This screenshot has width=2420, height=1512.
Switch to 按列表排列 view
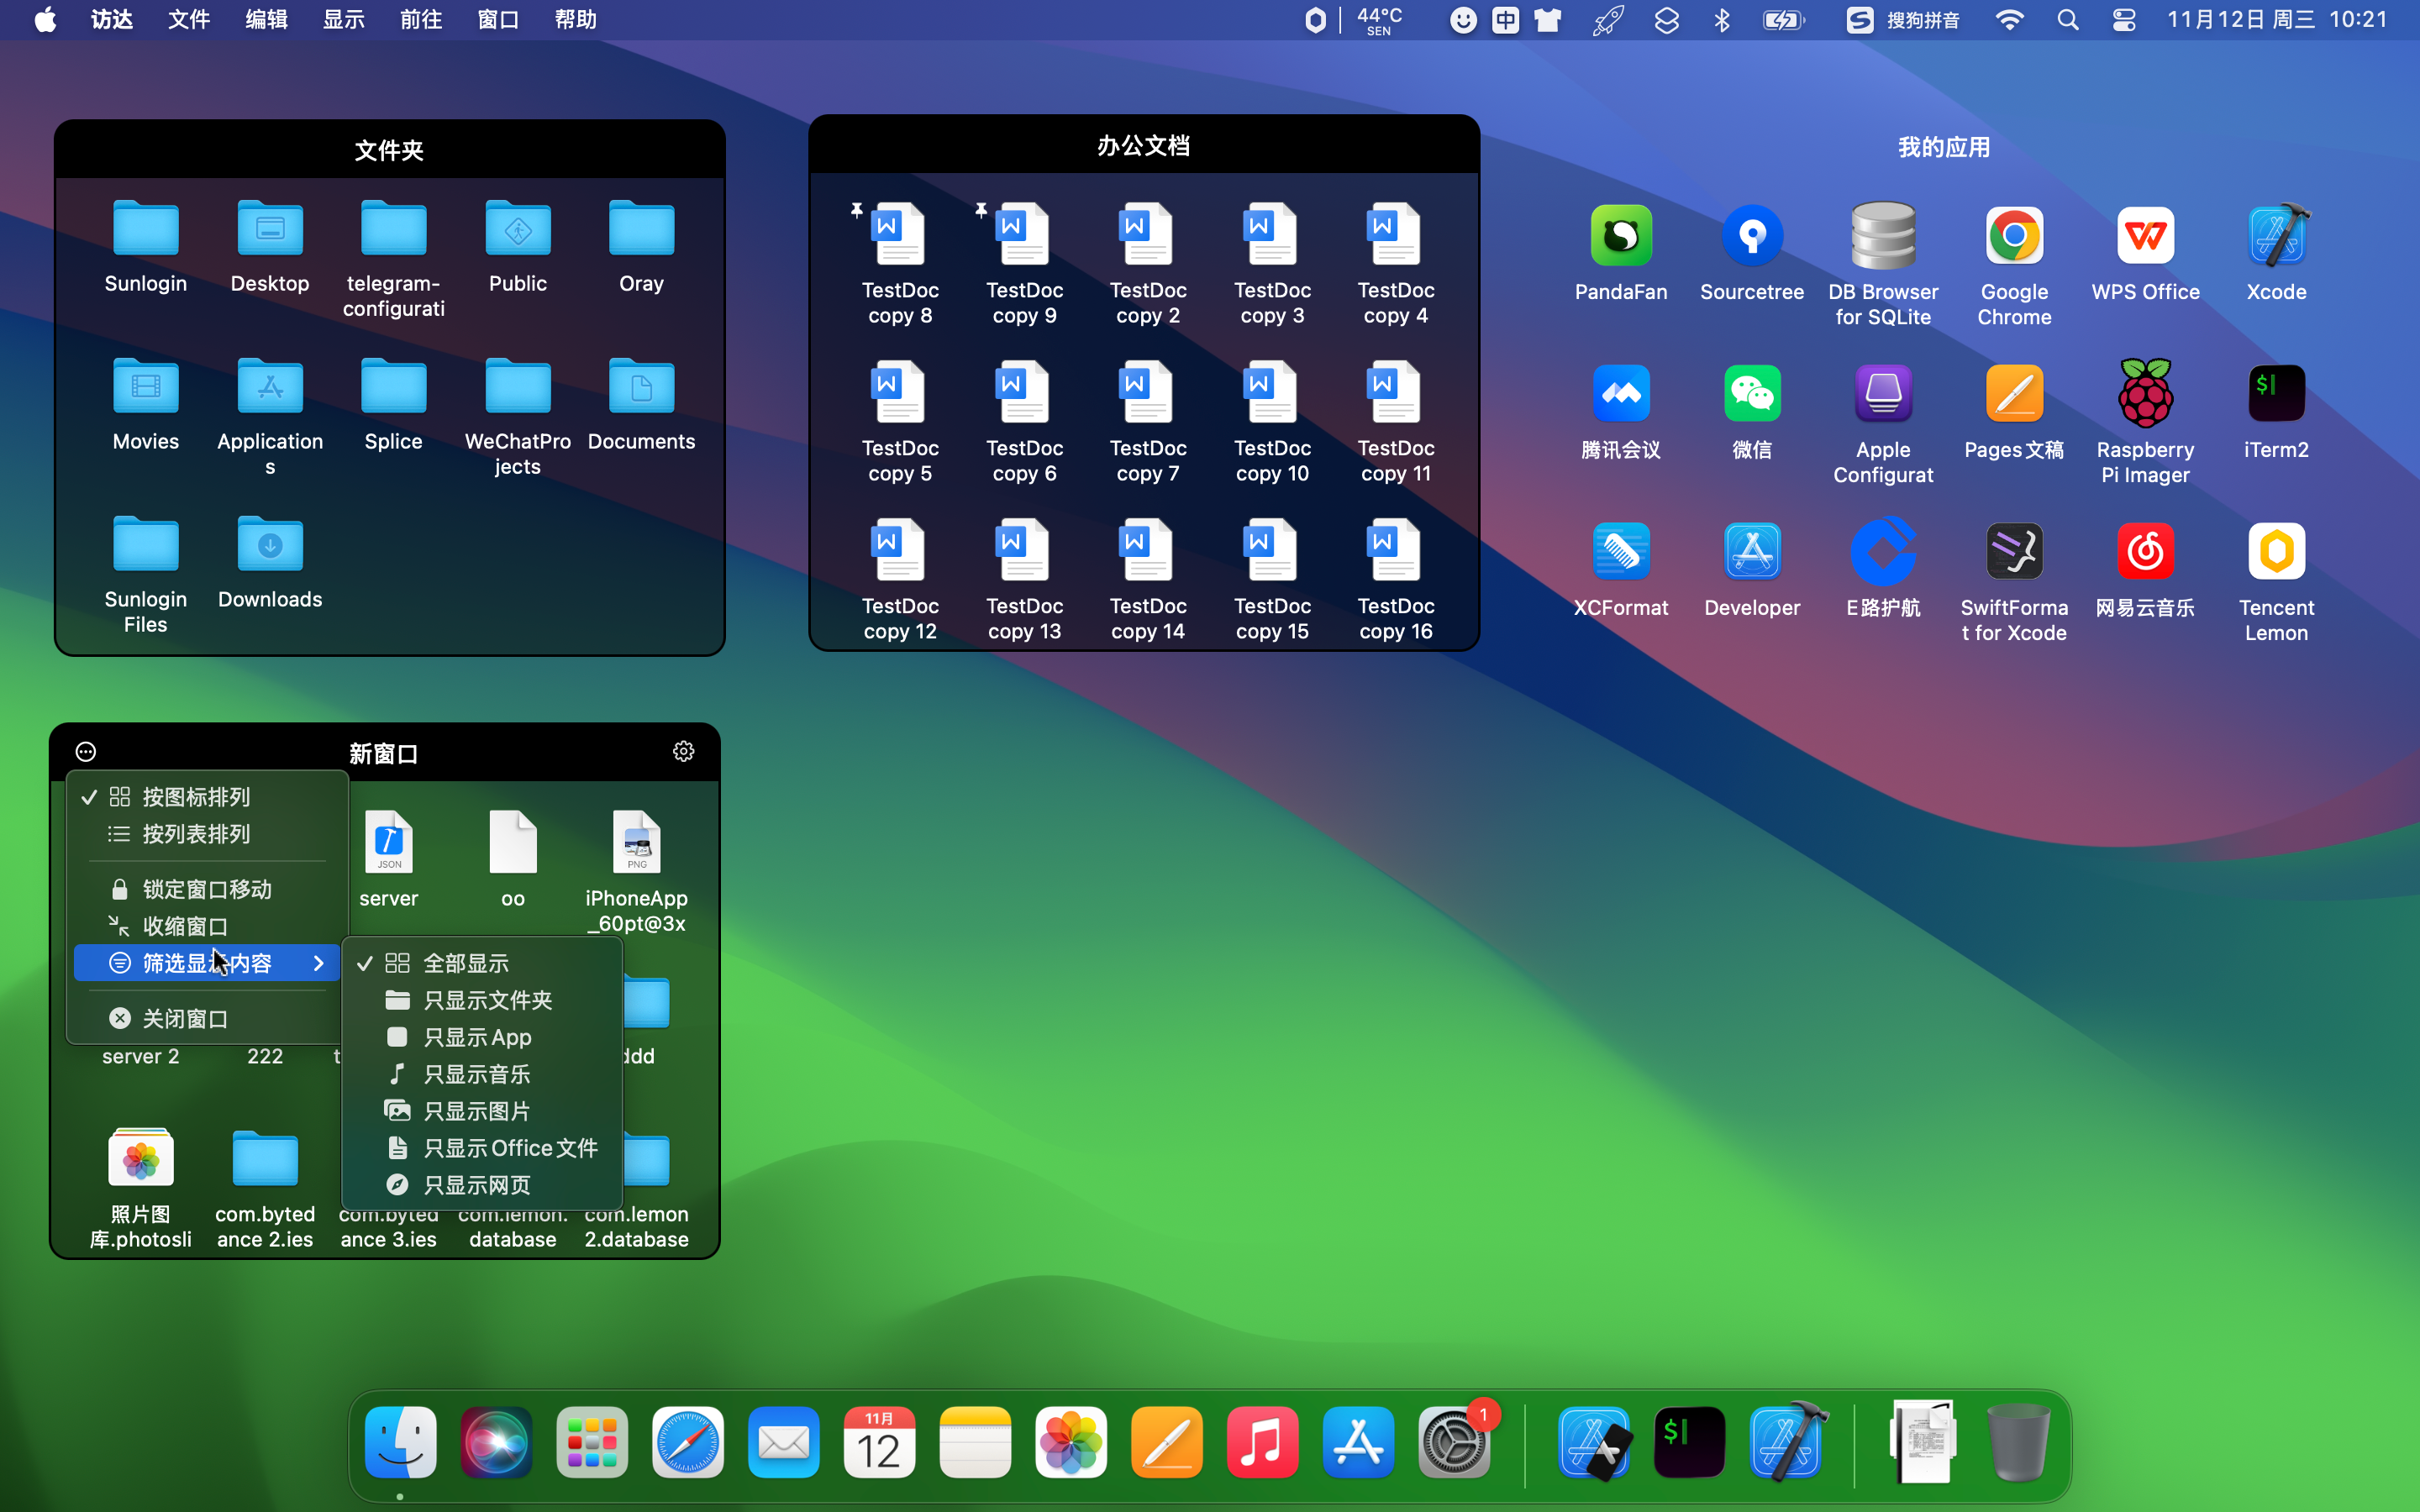[196, 834]
